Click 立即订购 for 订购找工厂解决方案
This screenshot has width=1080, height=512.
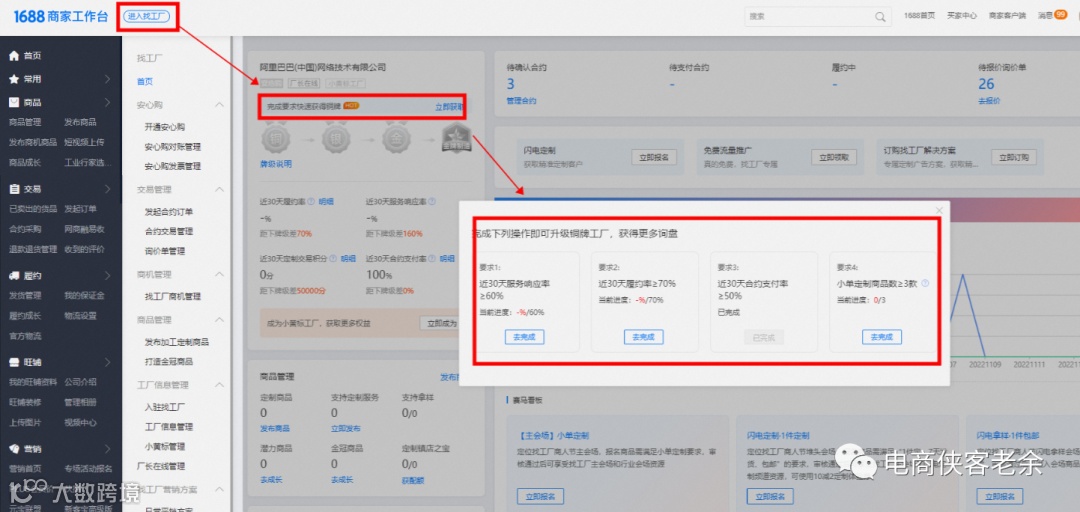(x=1014, y=157)
